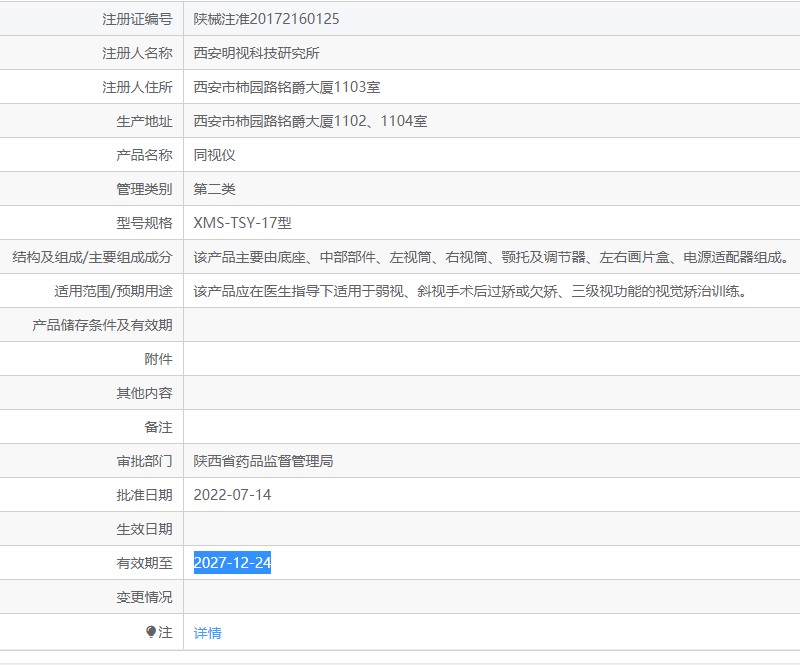Click the management category value 第二类
Screen dimensions: 800x665
214,189
